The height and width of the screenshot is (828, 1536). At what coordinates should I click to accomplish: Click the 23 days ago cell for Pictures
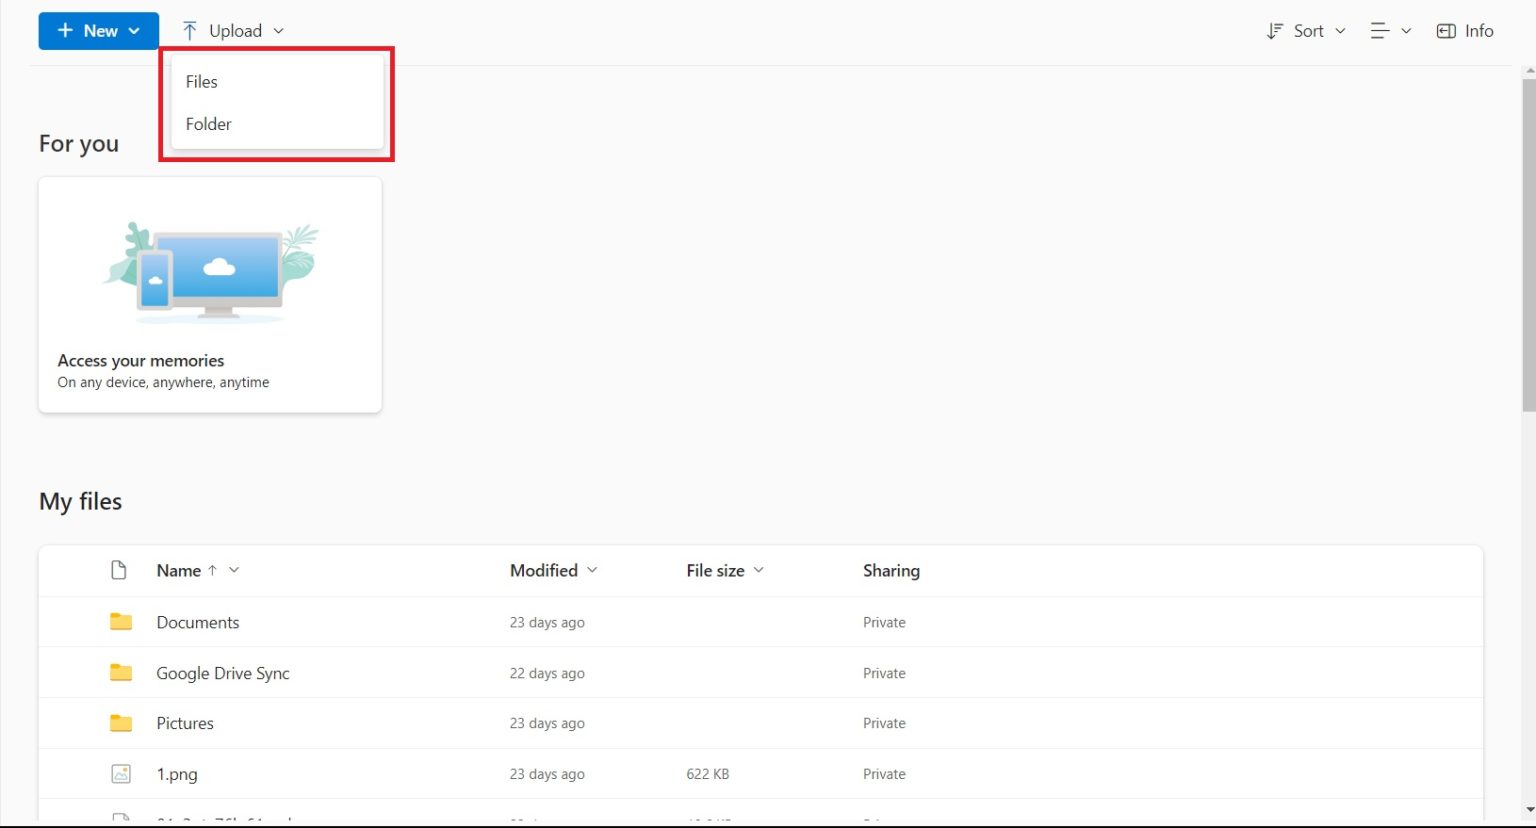coord(547,723)
